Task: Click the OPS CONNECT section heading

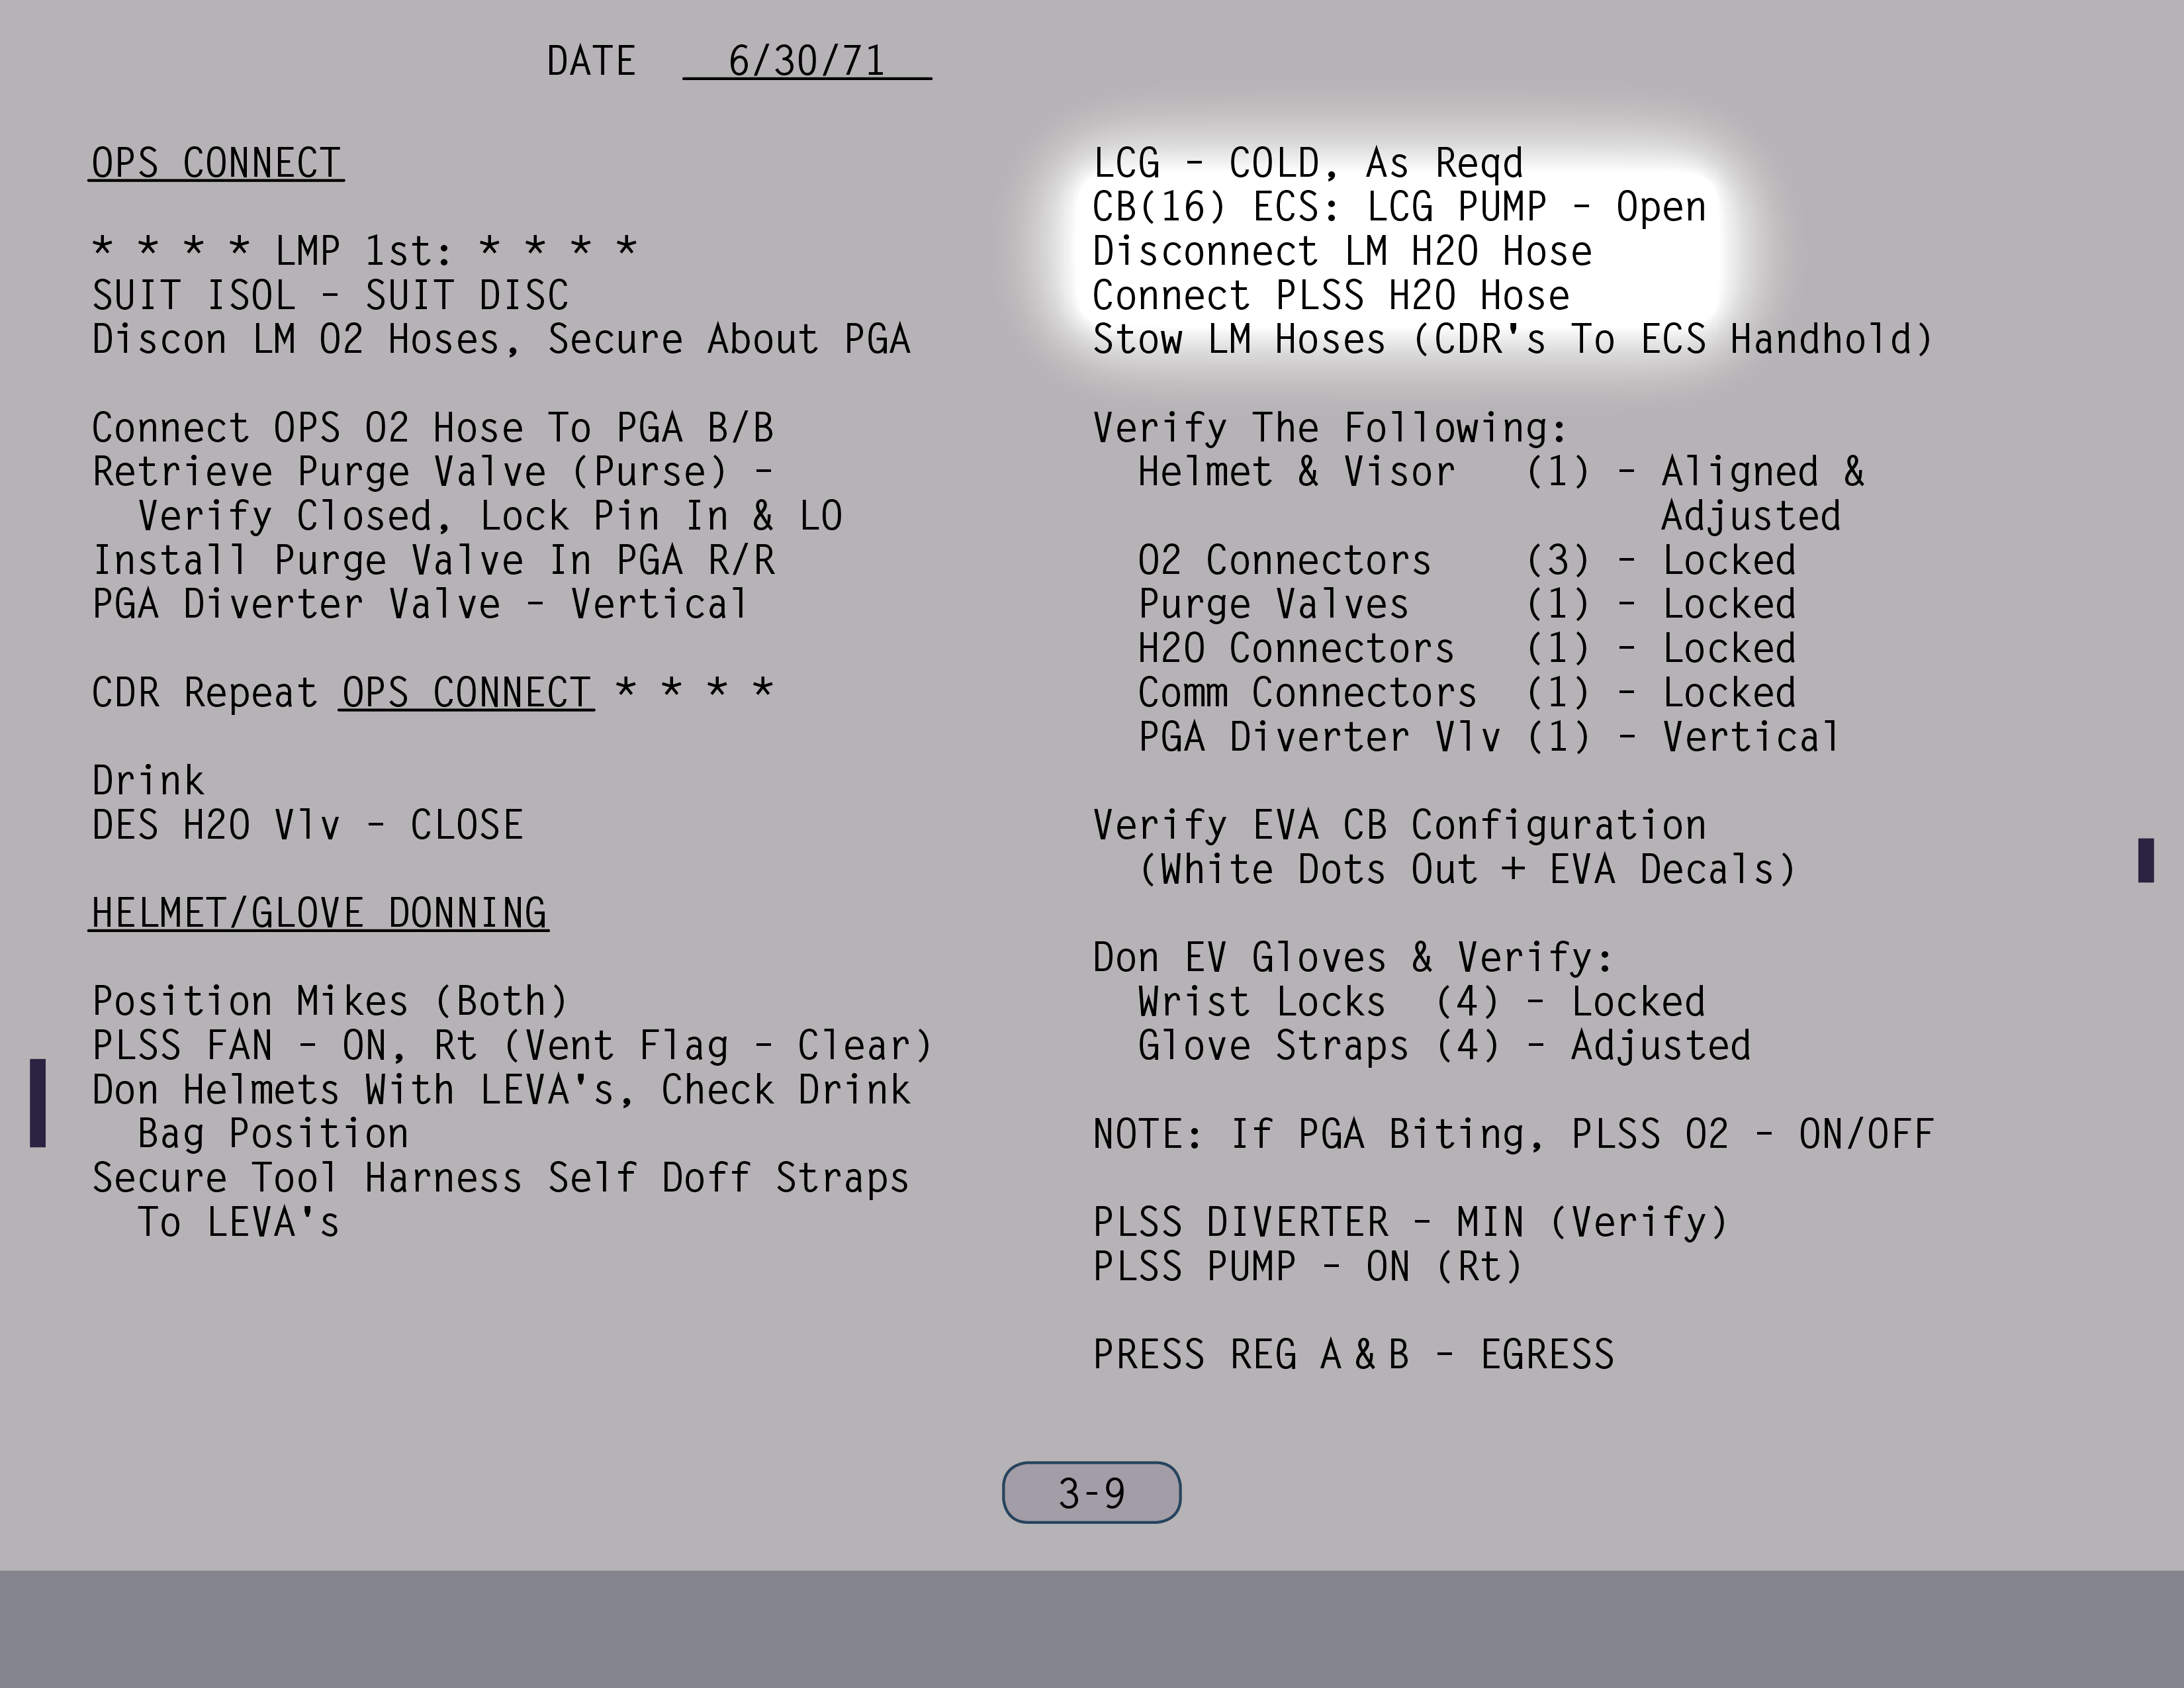Action: 216,163
